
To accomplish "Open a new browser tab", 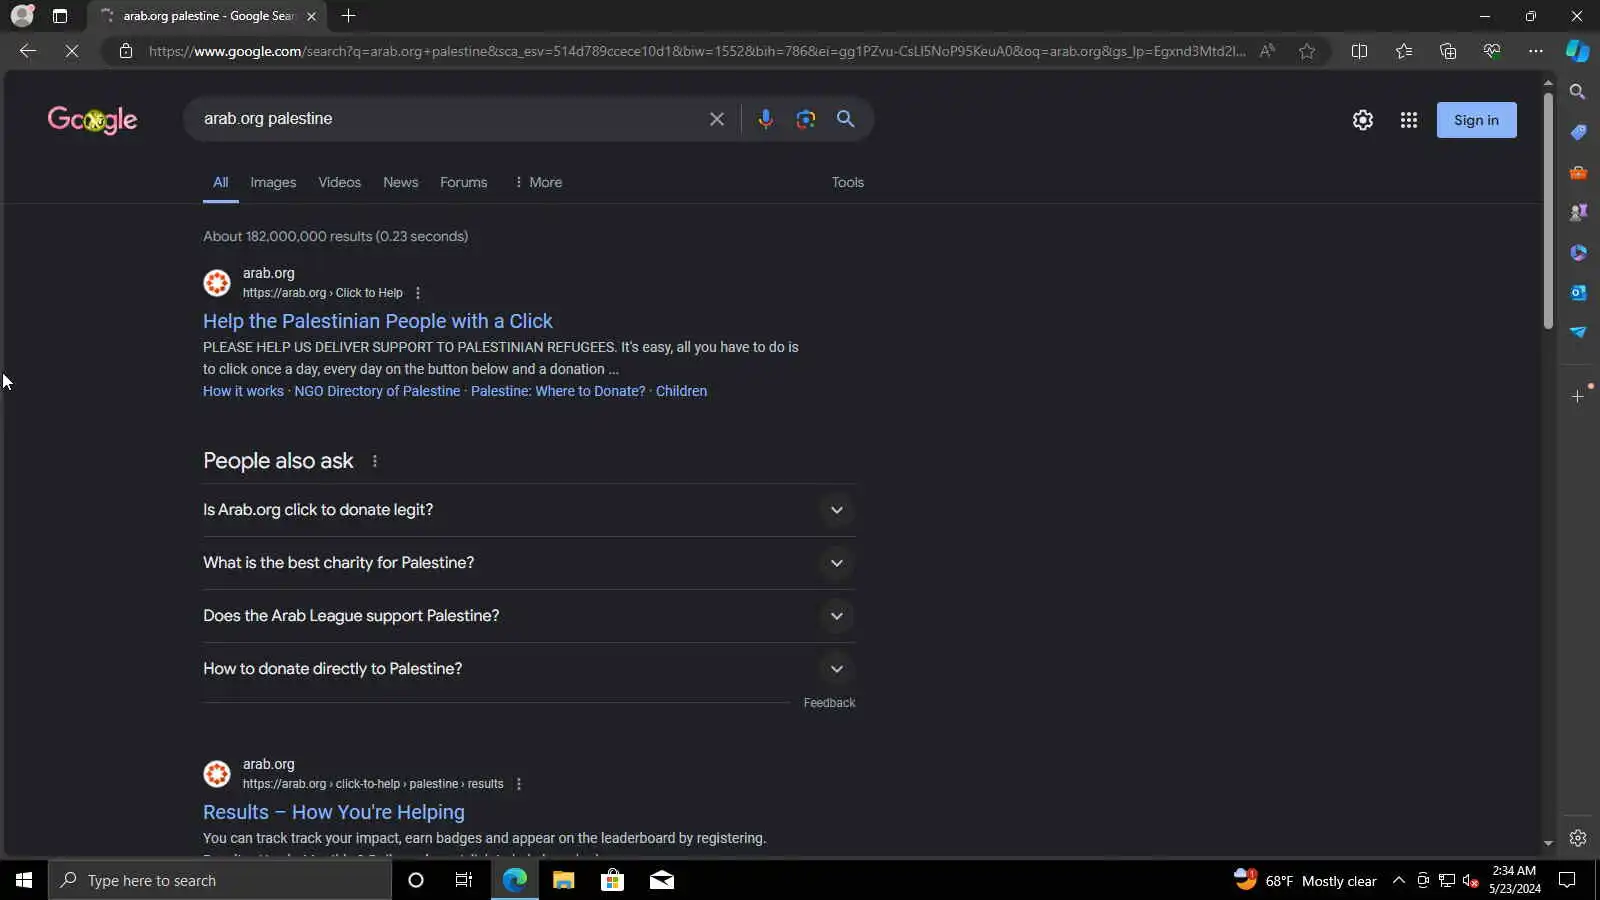I will point(348,16).
